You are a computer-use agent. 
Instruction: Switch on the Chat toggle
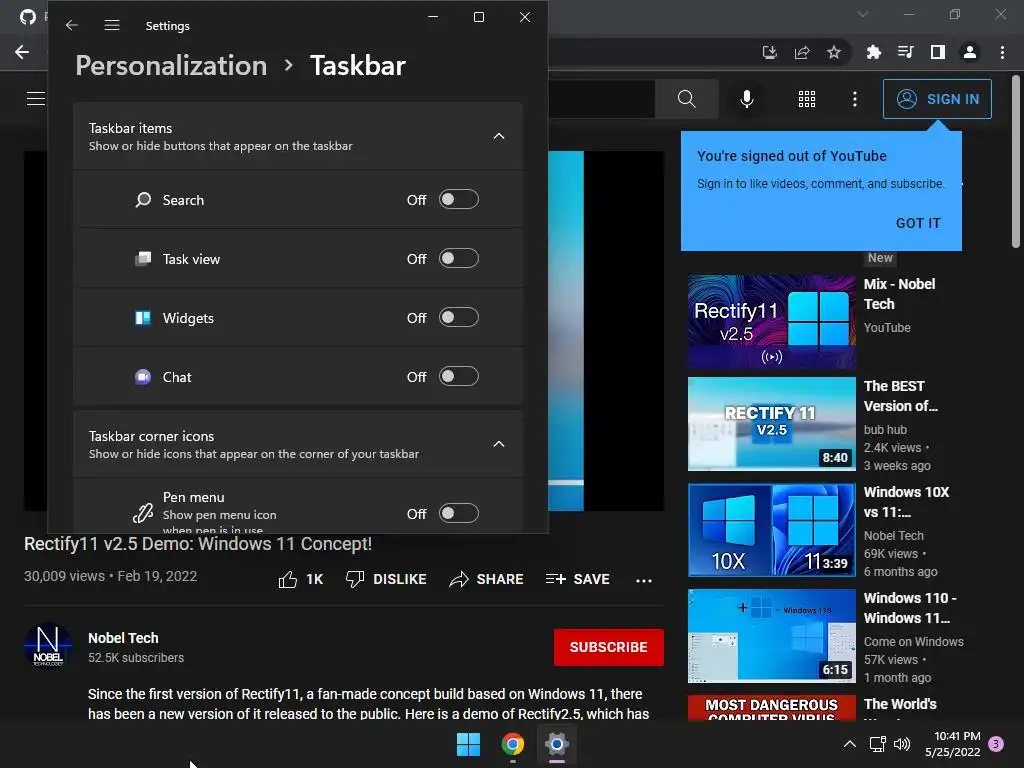(458, 376)
